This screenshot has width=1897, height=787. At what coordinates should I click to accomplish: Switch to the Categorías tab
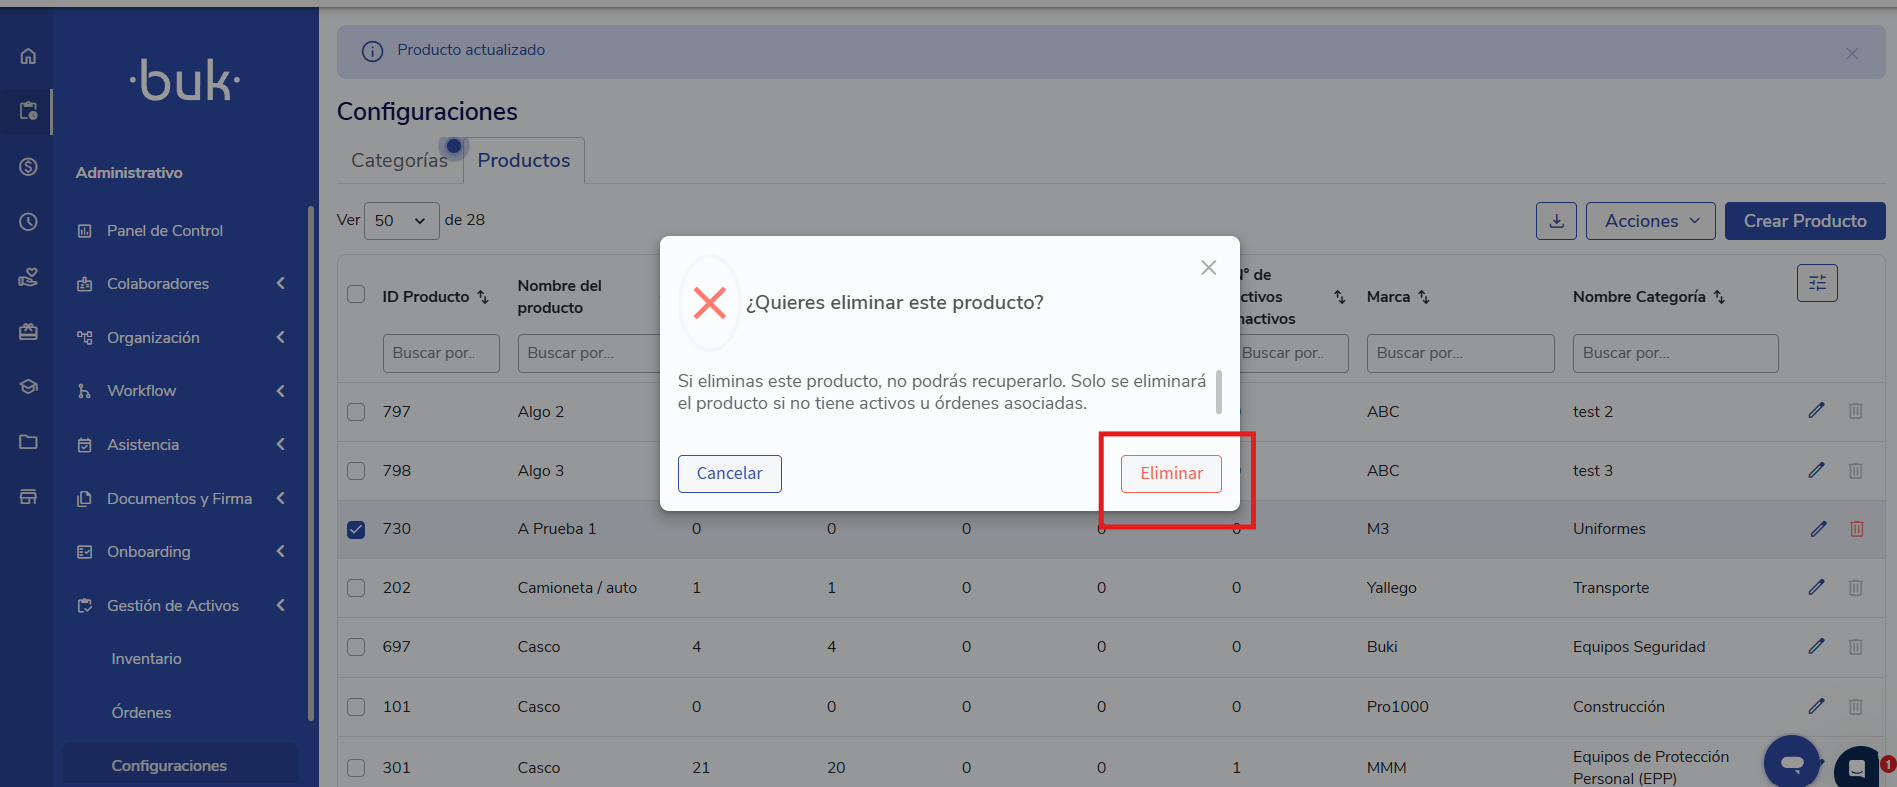[x=399, y=161]
